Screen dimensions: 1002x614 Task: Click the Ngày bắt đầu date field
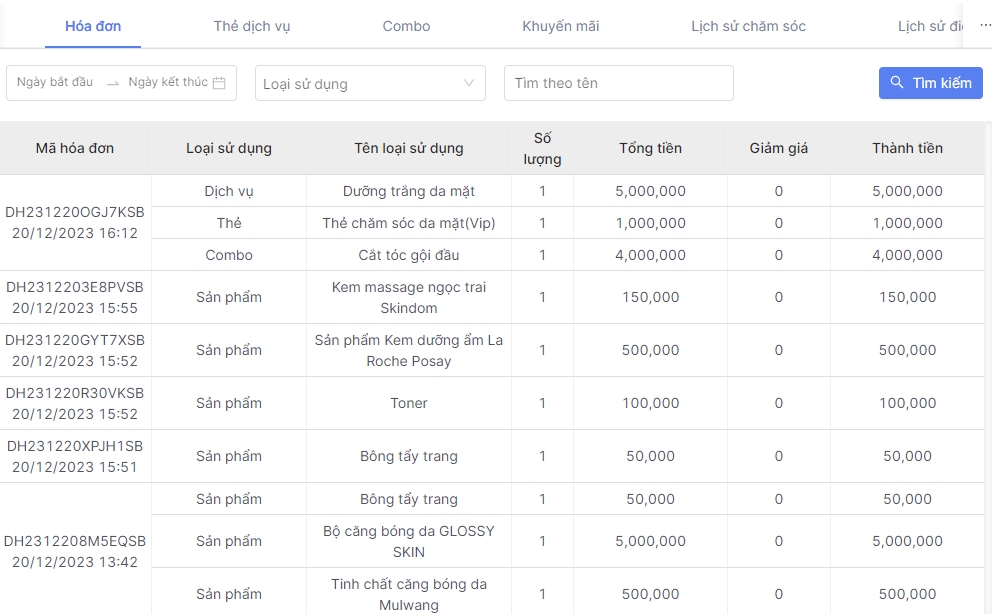55,83
